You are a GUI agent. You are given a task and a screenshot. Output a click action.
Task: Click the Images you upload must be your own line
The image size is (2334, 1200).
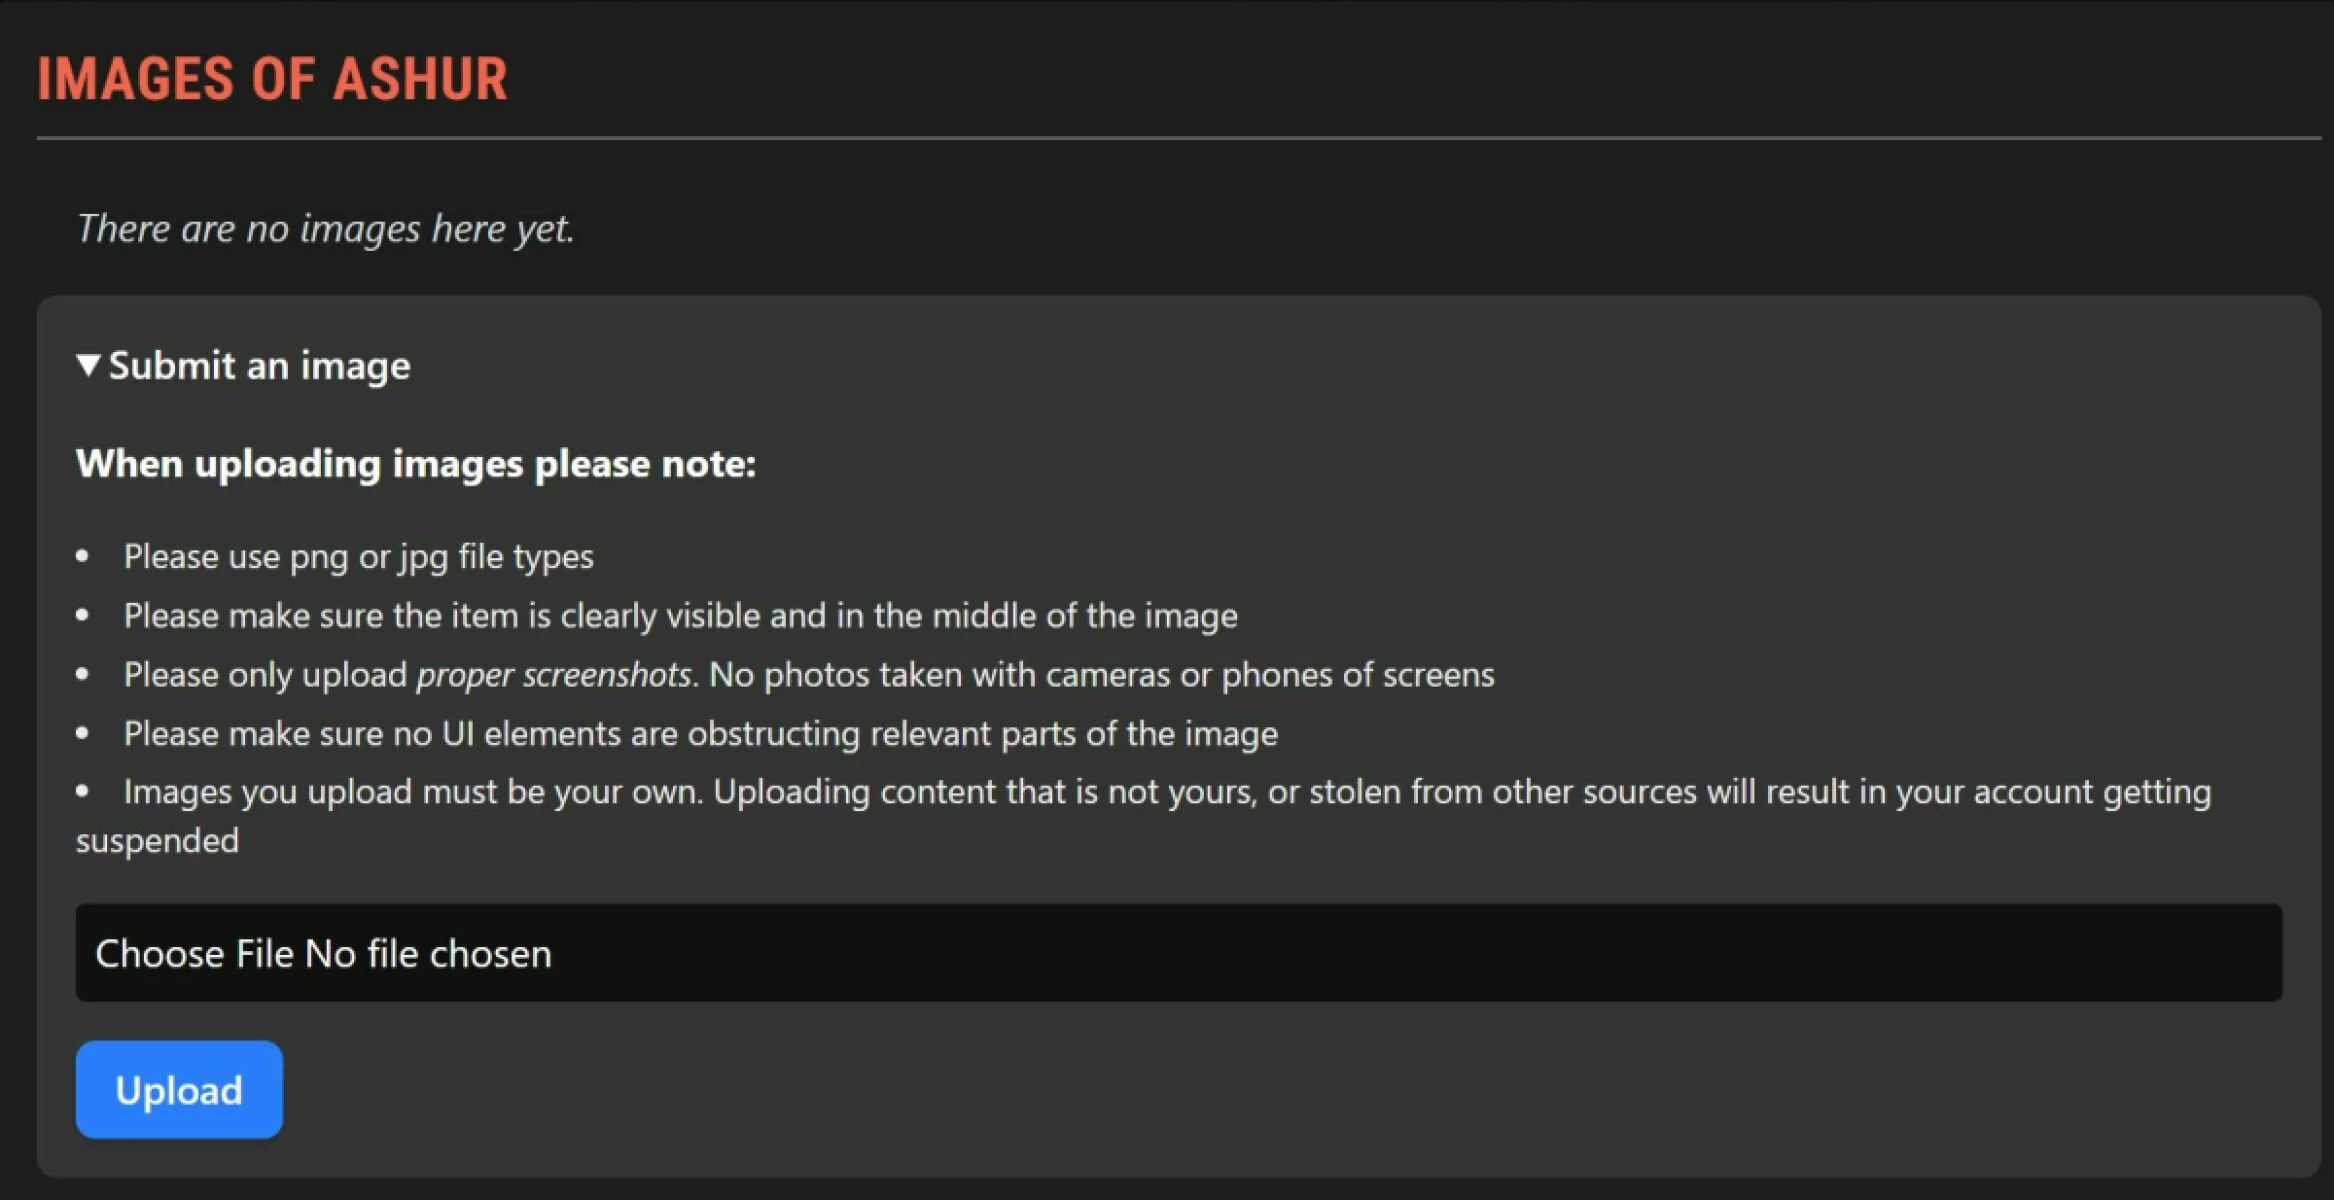pyautogui.click(x=1168, y=791)
